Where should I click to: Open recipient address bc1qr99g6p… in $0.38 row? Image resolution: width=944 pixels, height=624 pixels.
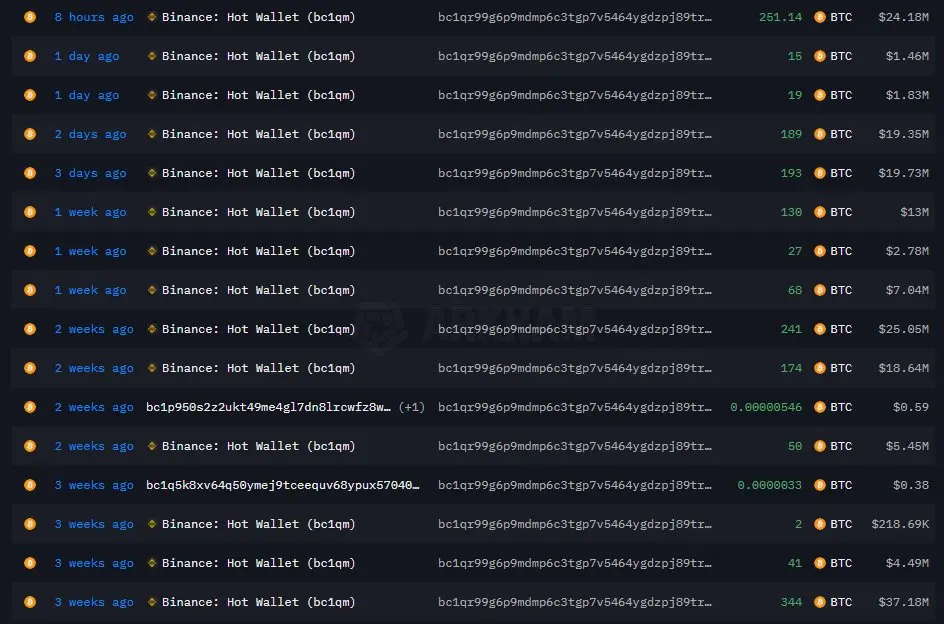pyautogui.click(x=575, y=485)
